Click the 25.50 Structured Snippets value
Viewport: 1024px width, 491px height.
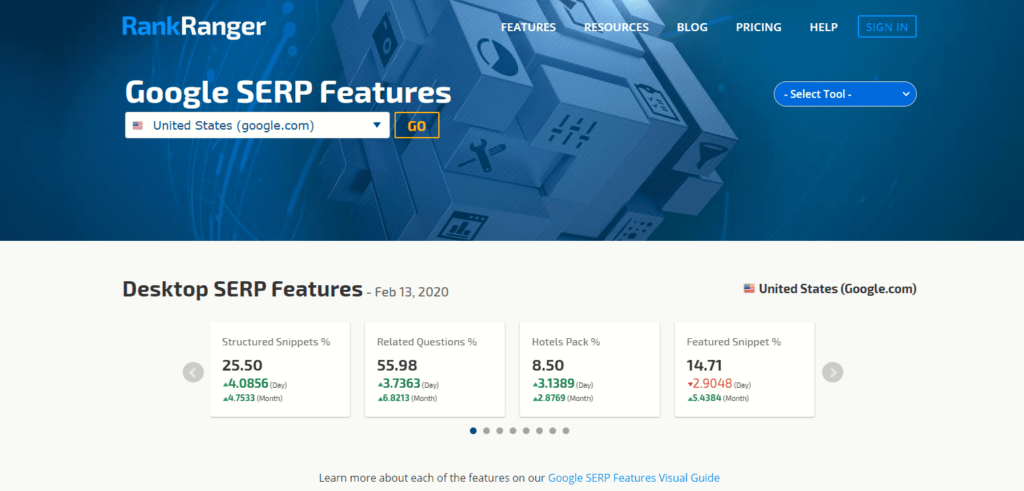242,366
